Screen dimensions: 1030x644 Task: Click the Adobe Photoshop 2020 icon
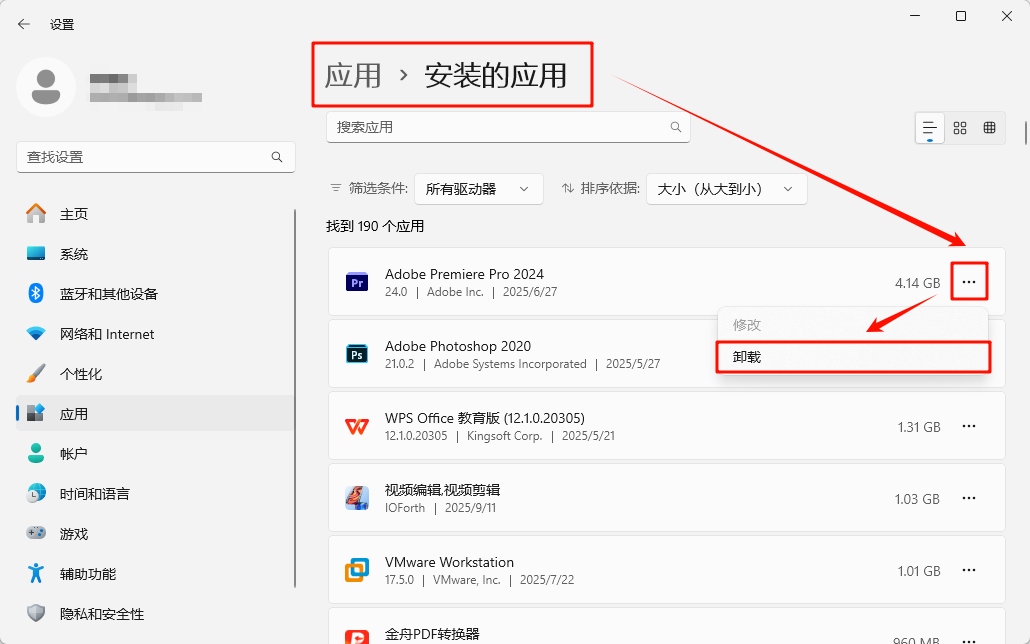(357, 354)
